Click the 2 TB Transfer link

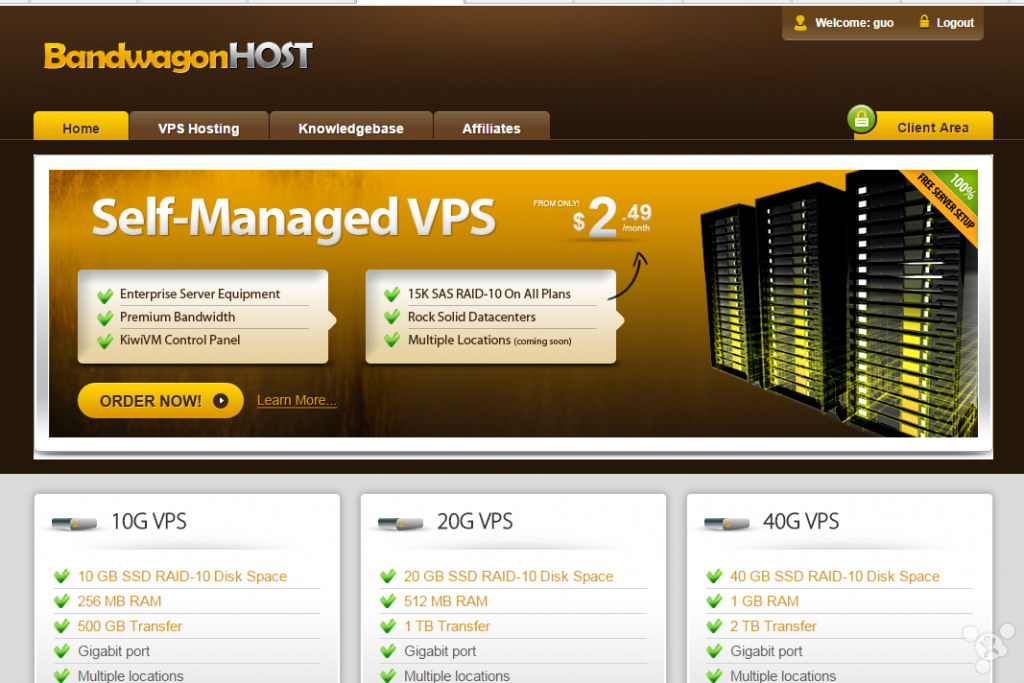click(773, 626)
